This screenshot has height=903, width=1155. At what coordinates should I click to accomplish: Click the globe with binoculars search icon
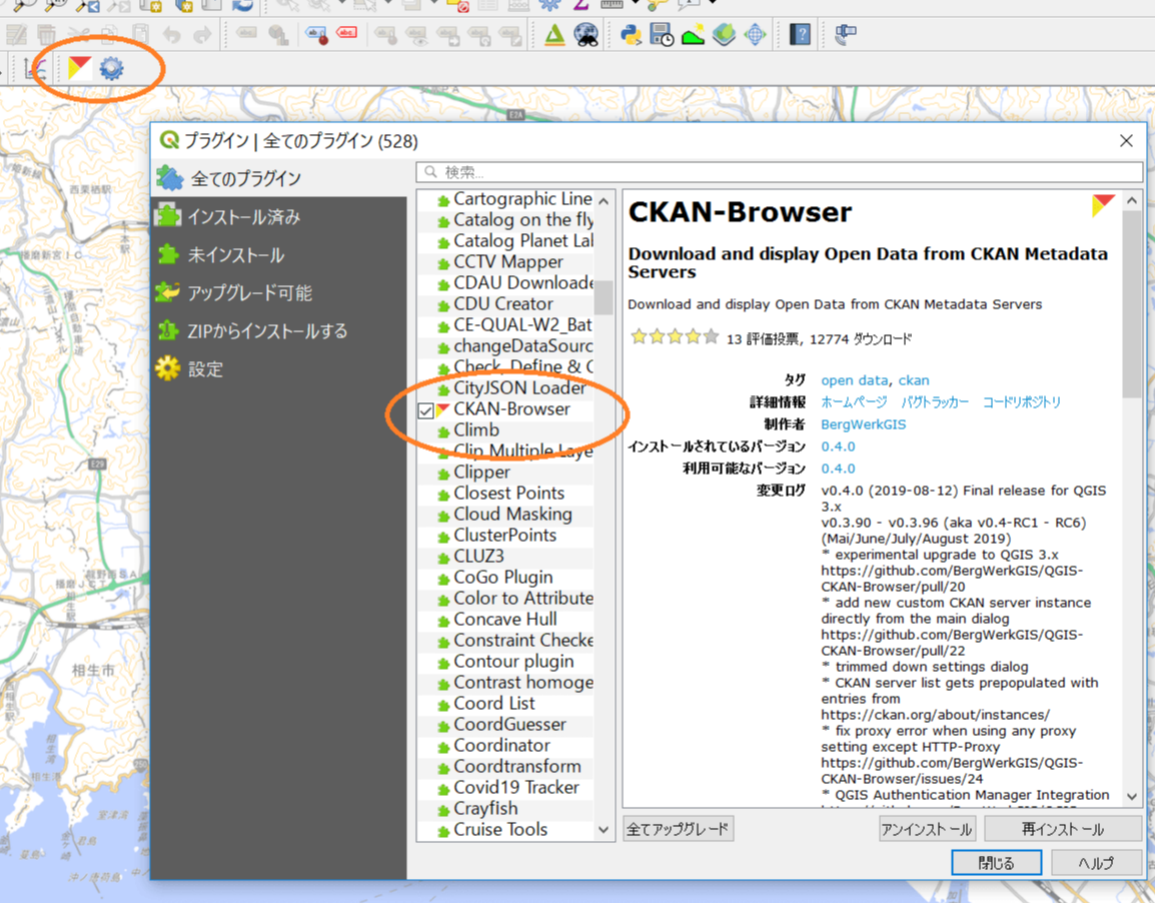586,34
